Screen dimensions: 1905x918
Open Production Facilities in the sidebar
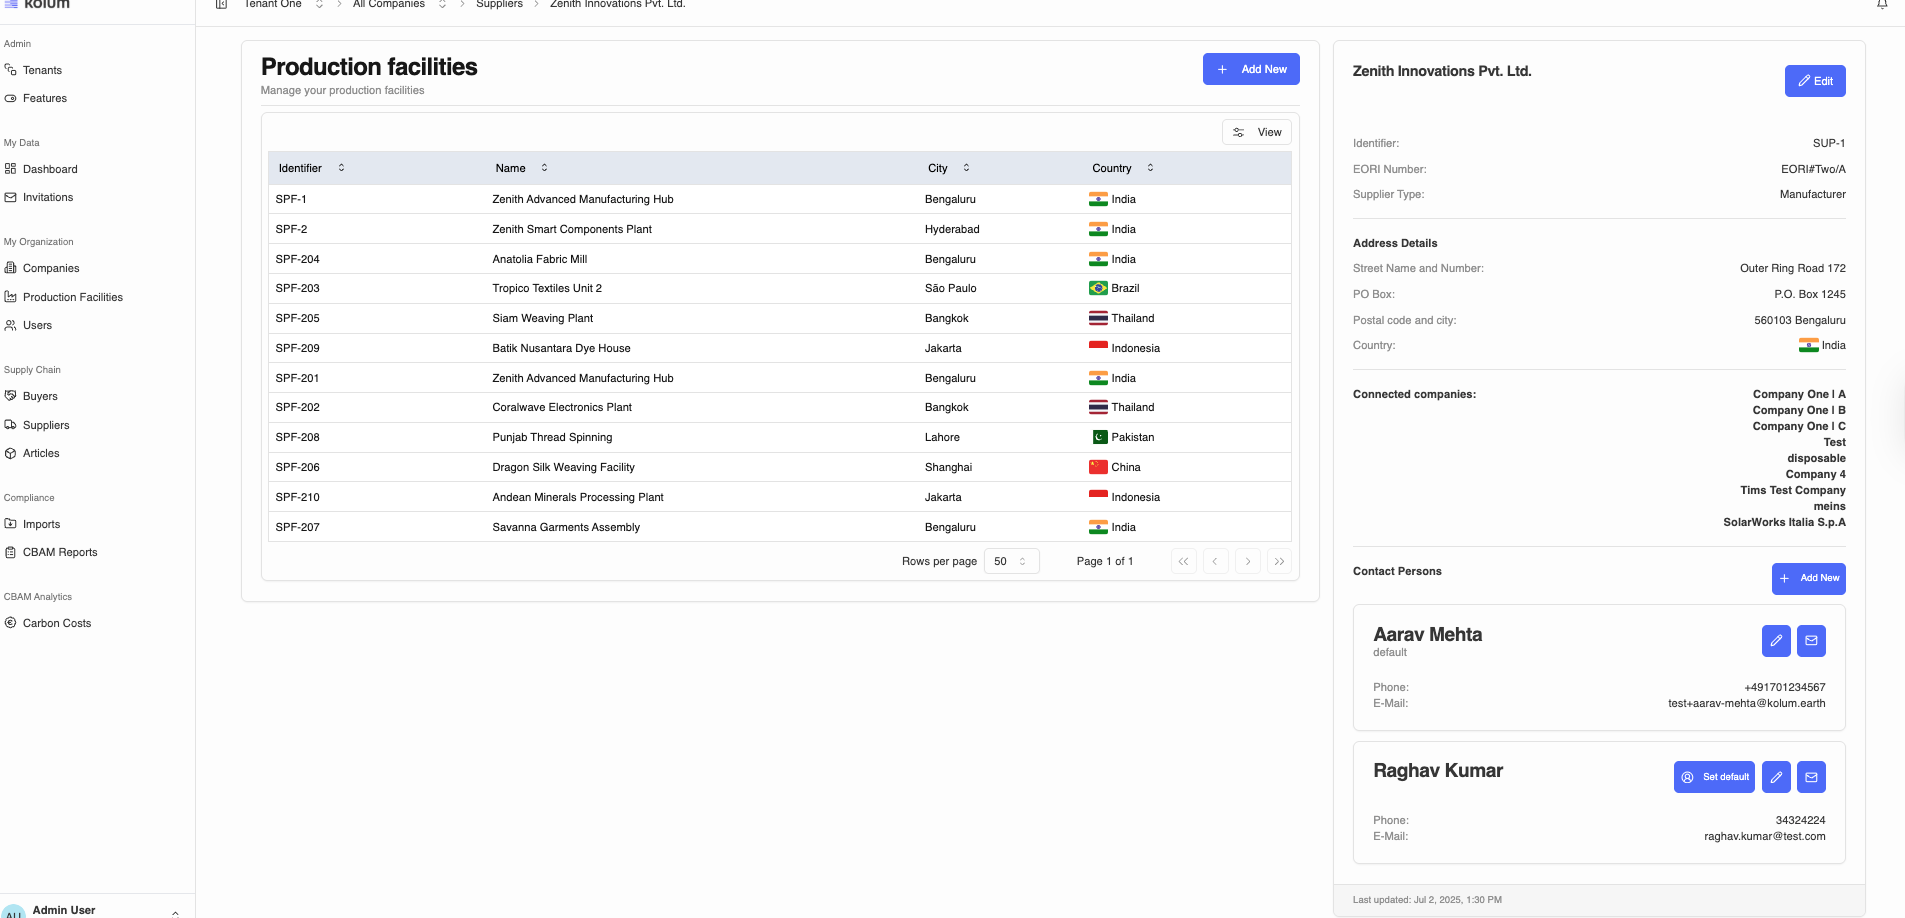click(73, 297)
